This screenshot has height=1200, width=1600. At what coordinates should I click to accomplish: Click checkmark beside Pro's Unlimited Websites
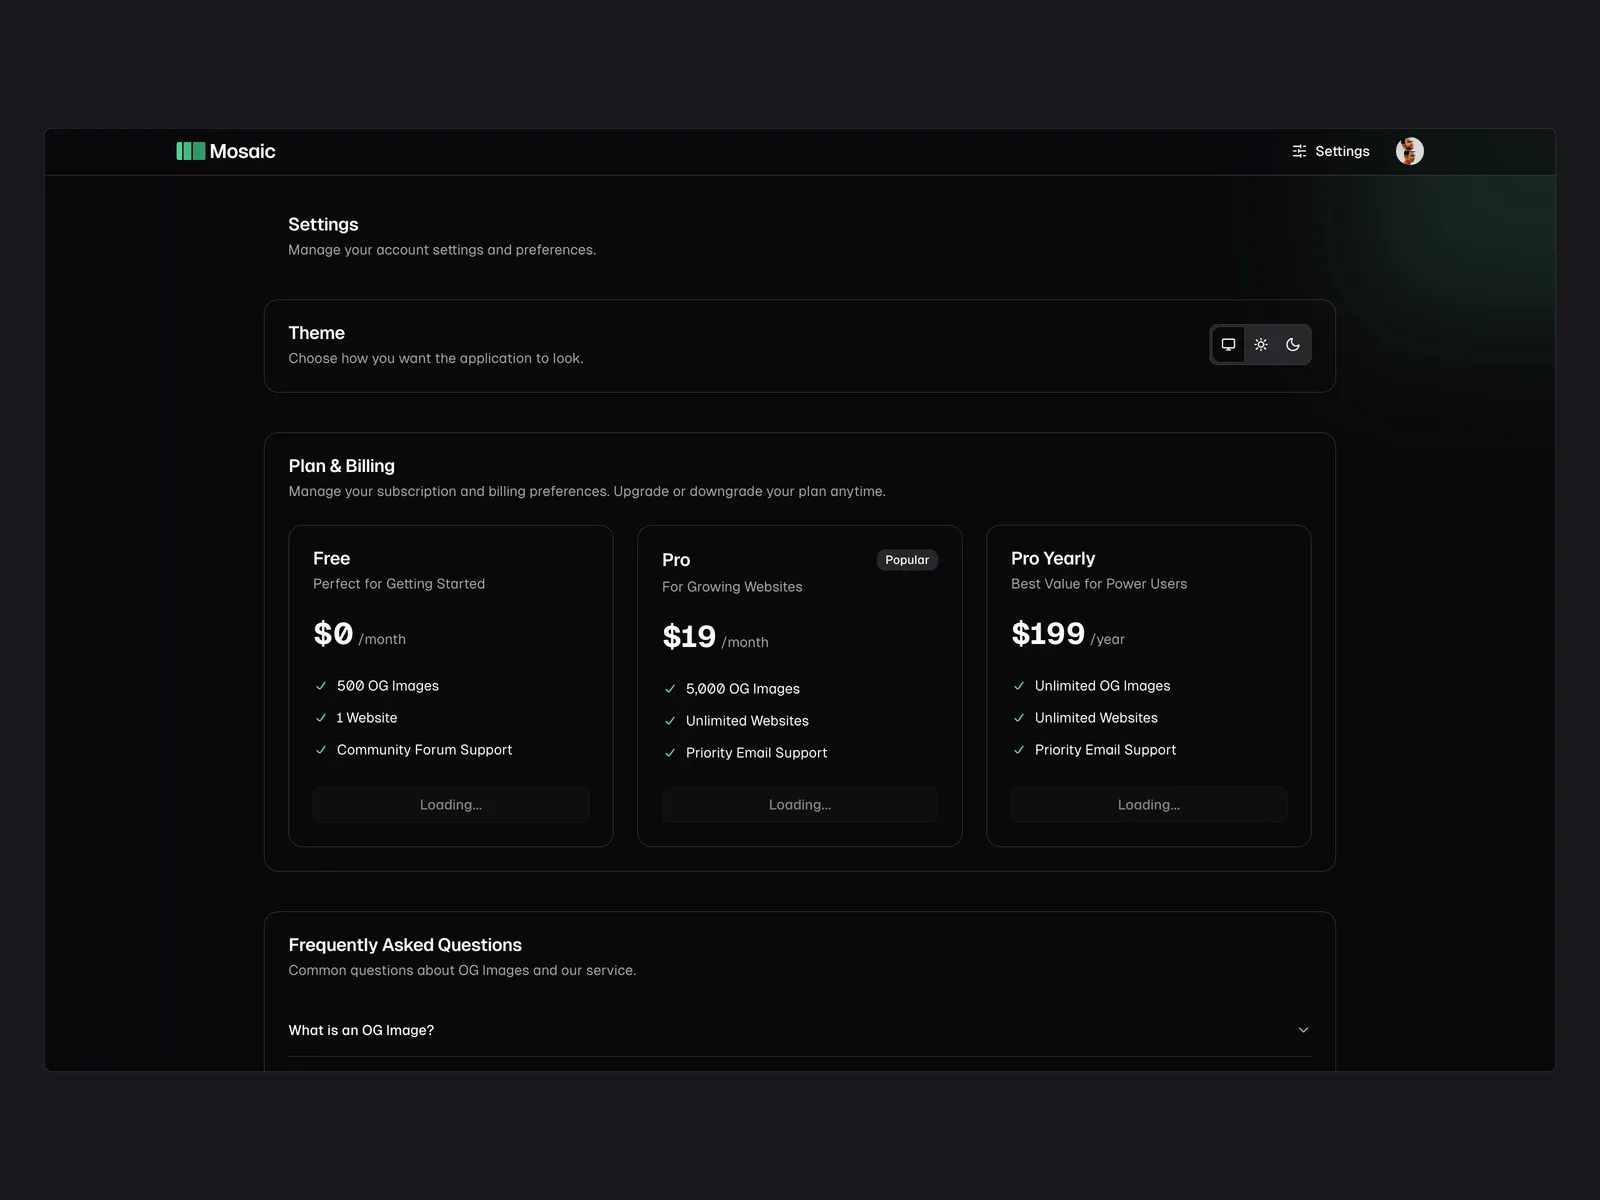coord(670,721)
